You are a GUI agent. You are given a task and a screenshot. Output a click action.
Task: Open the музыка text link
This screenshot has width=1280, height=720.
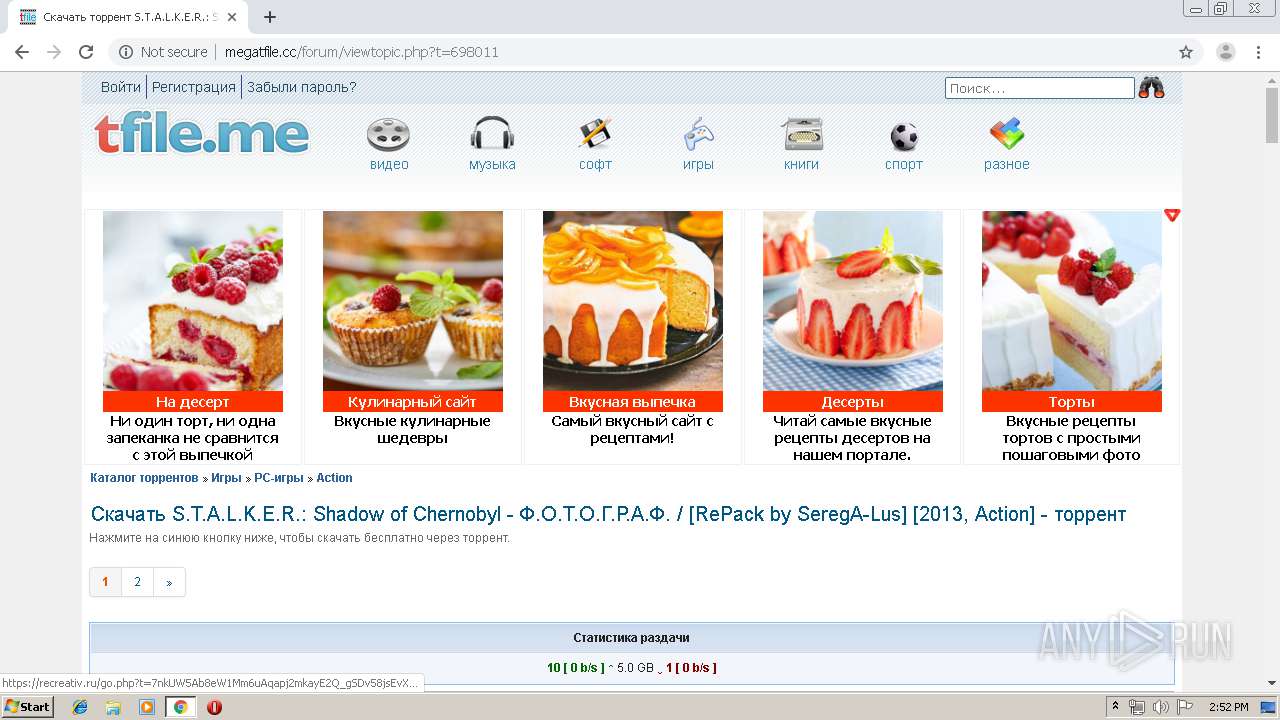492,165
